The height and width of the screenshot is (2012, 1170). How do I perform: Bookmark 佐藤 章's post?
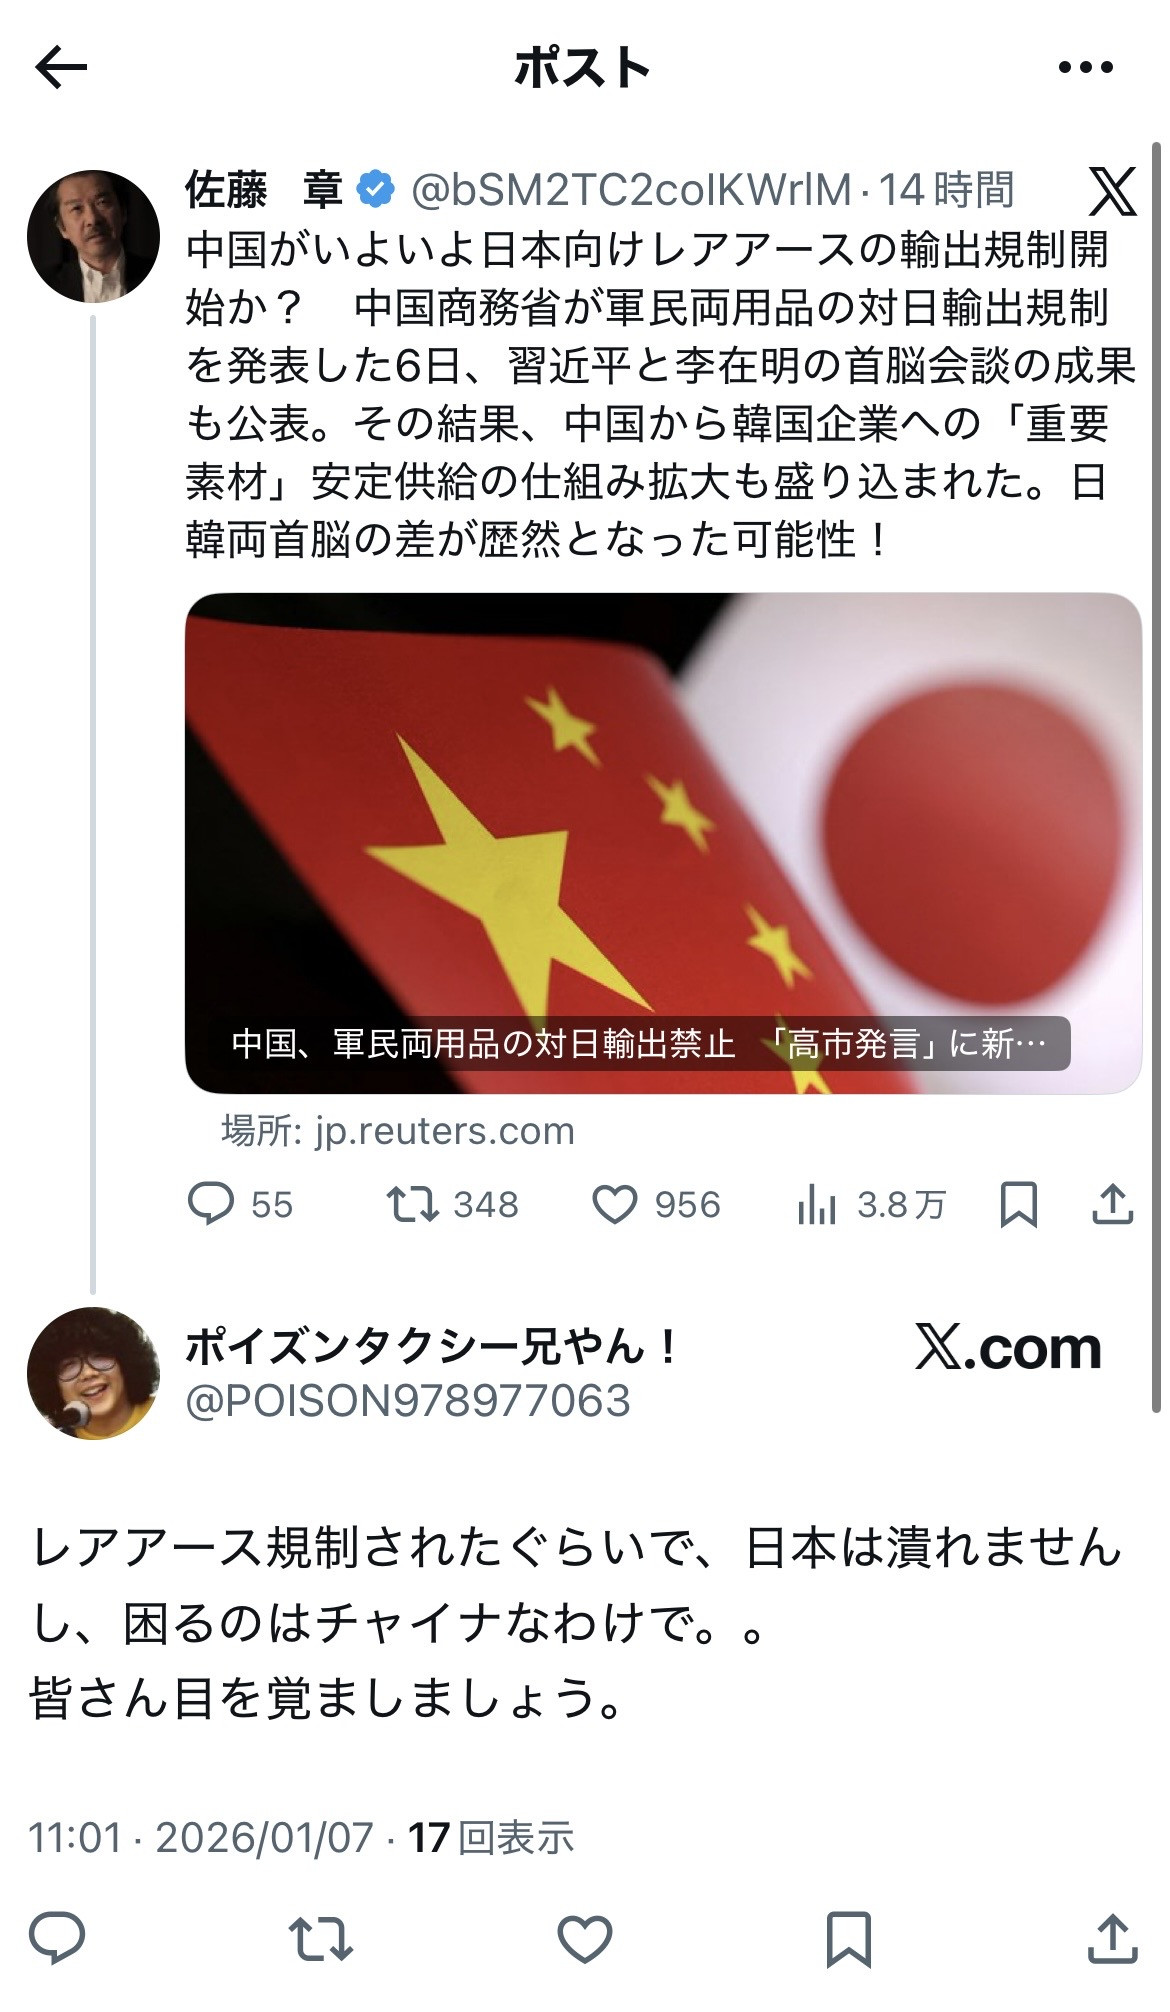[x=1018, y=1204]
